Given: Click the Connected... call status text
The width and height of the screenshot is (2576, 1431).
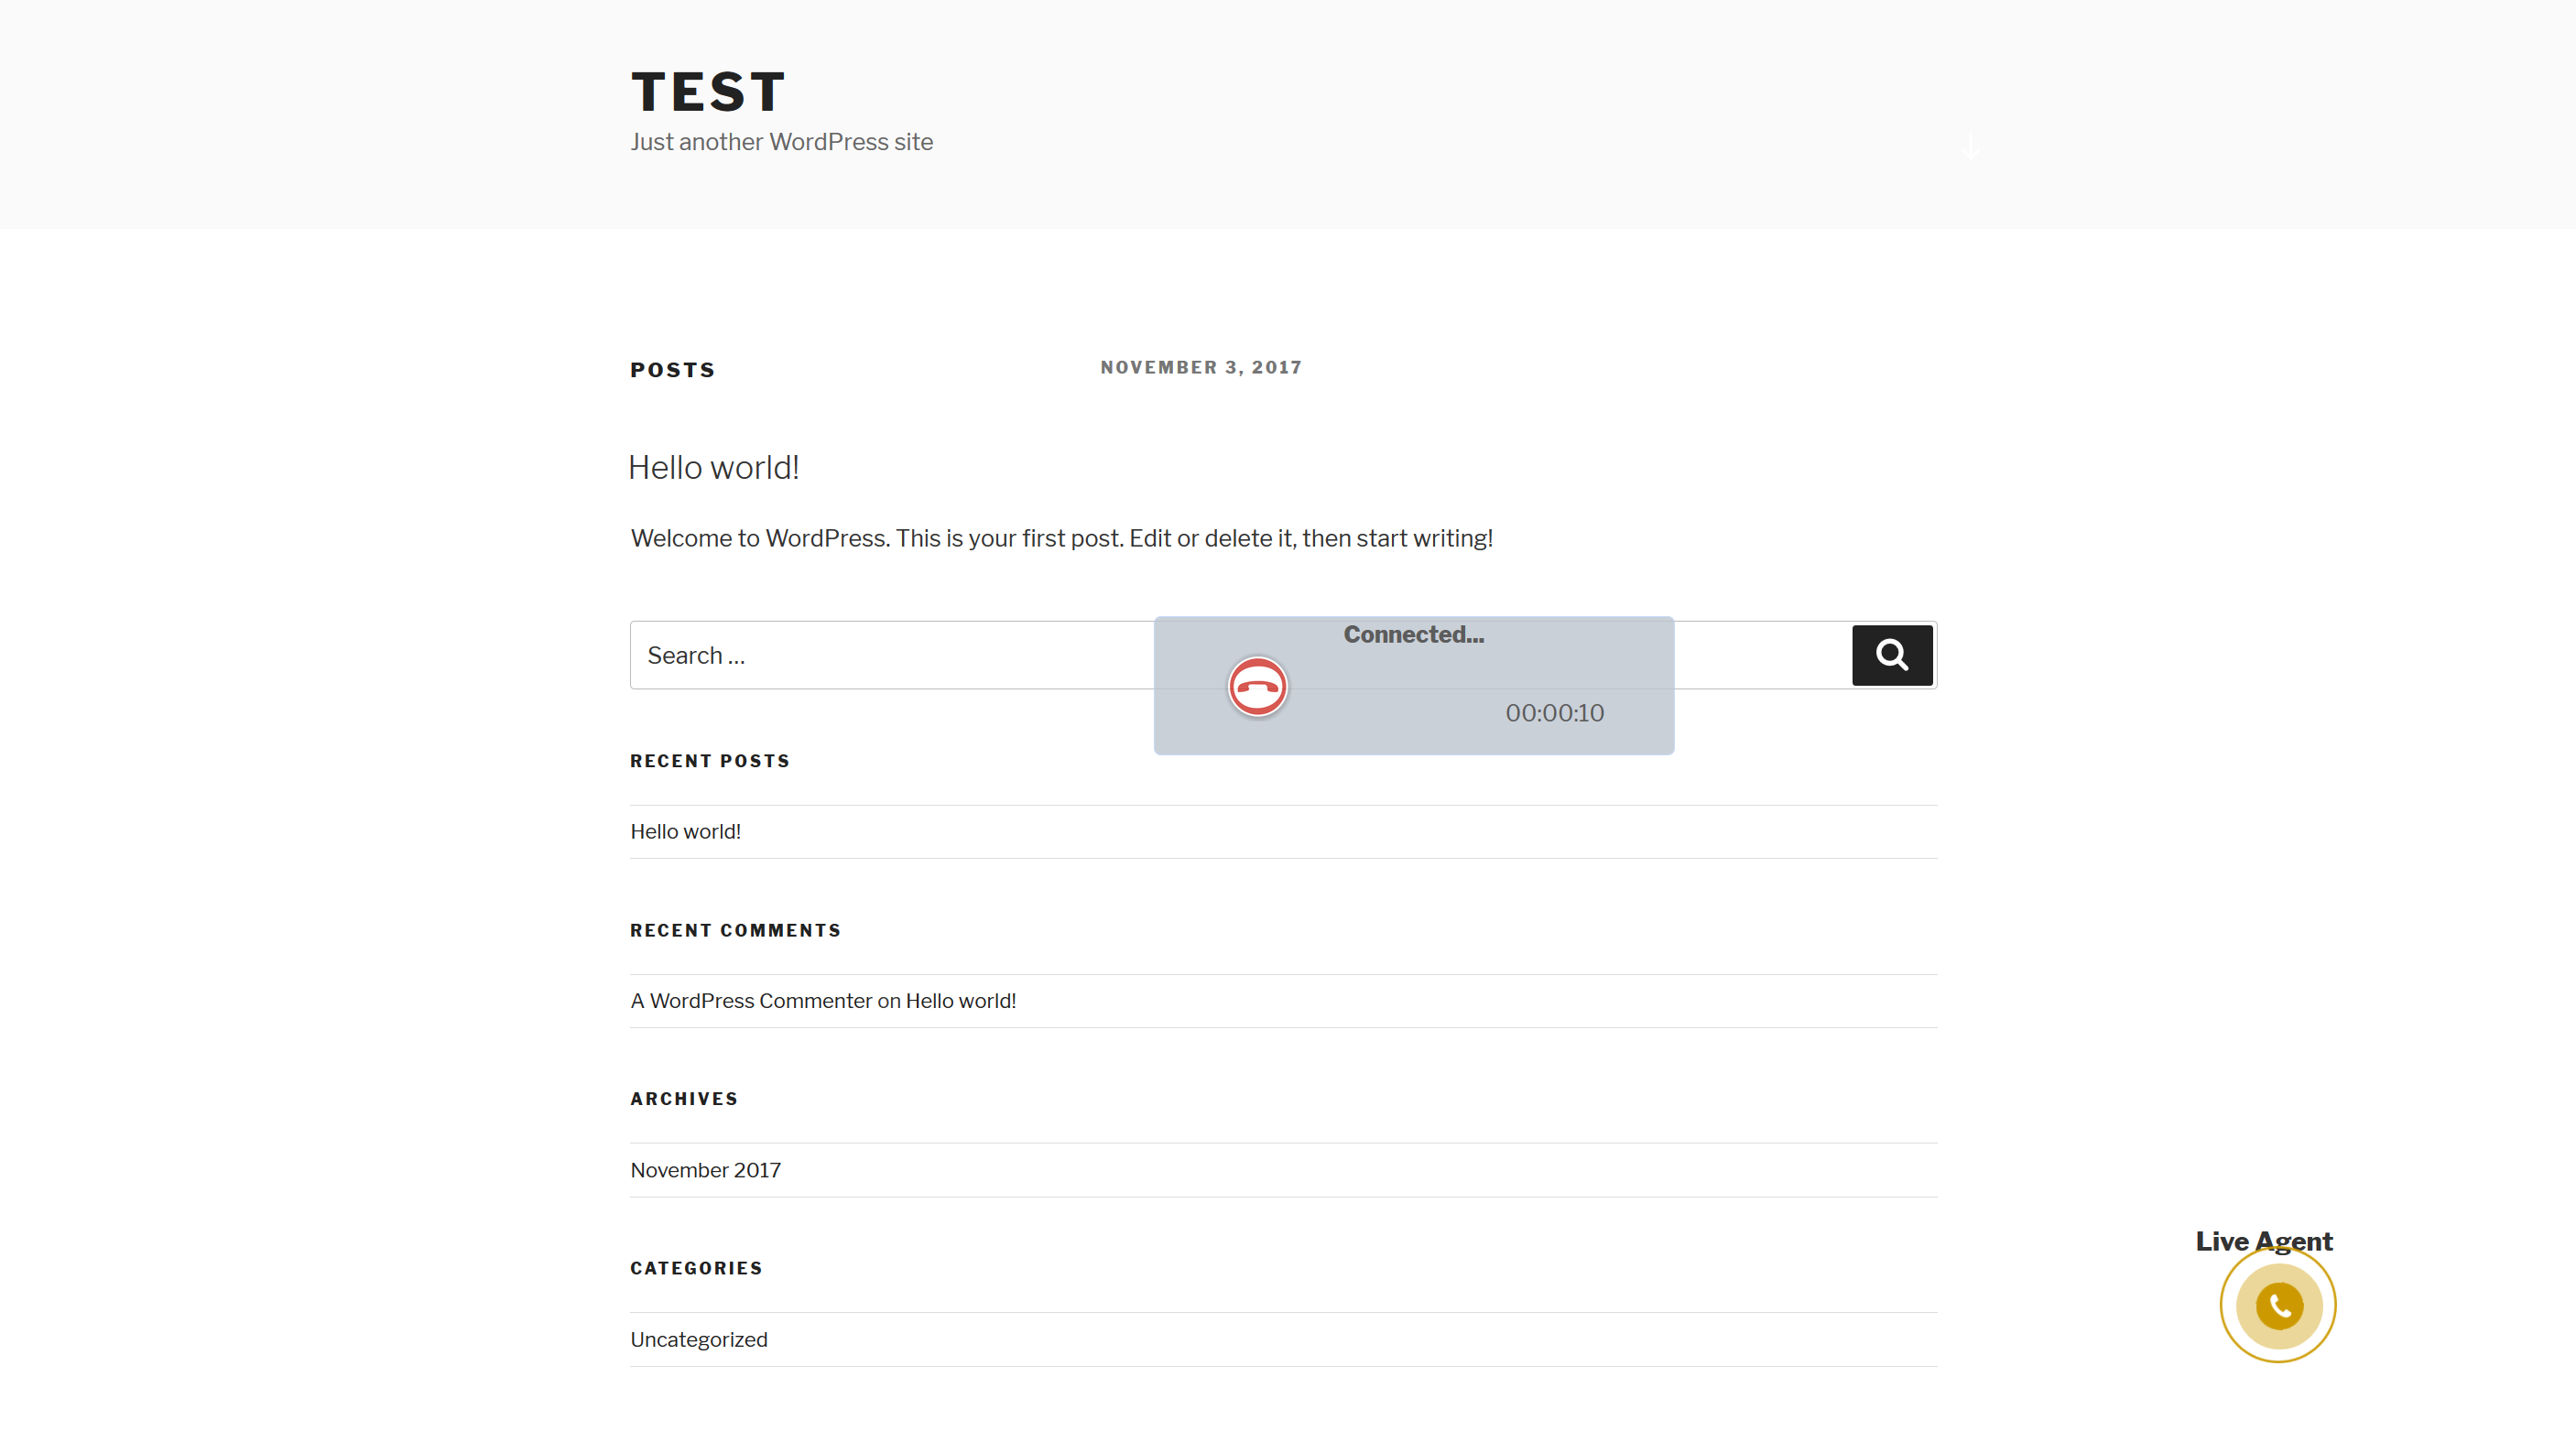Looking at the screenshot, I should point(1413,634).
